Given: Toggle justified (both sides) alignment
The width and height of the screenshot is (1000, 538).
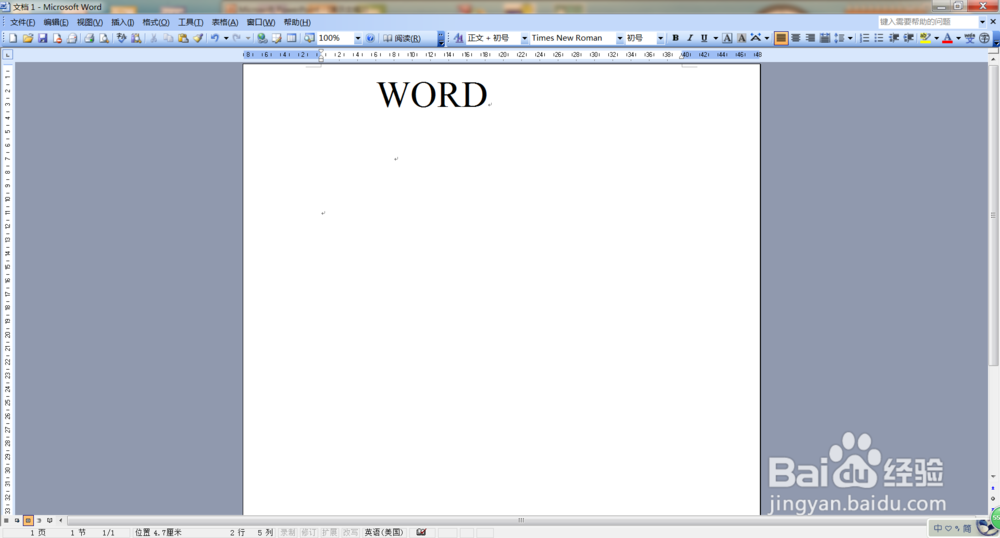Looking at the screenshot, I should (x=781, y=38).
